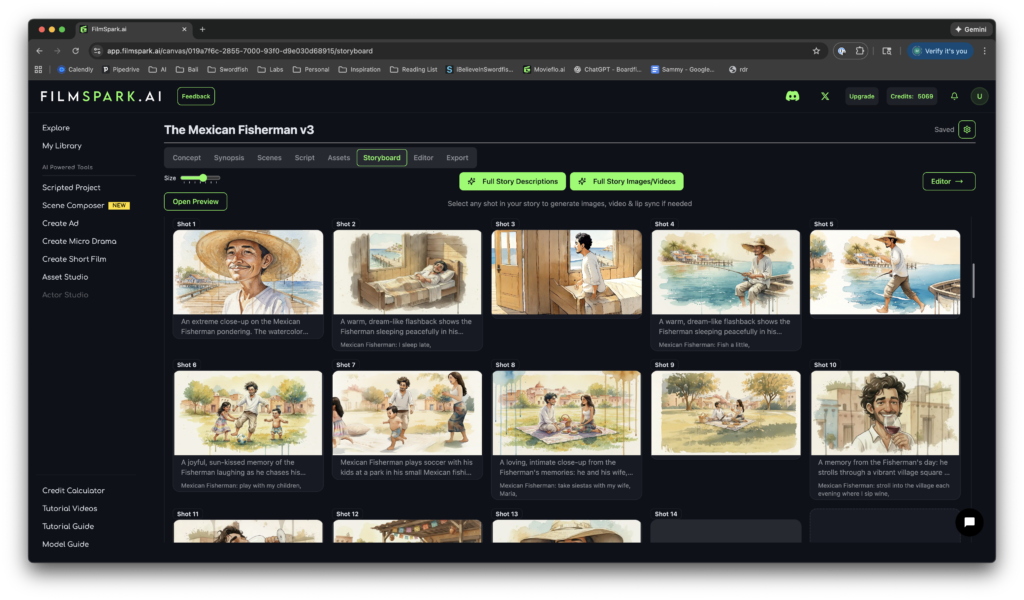Expand the Bali bookmarks folder

click(x=186, y=68)
